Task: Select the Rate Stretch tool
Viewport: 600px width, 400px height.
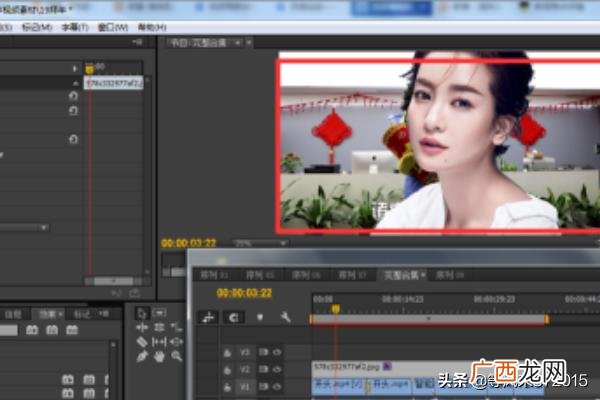Action: coord(176,327)
